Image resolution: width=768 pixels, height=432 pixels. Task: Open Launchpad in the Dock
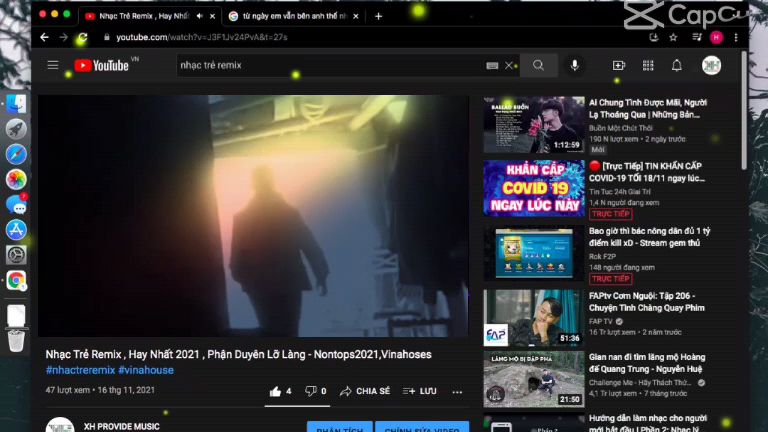(x=16, y=129)
